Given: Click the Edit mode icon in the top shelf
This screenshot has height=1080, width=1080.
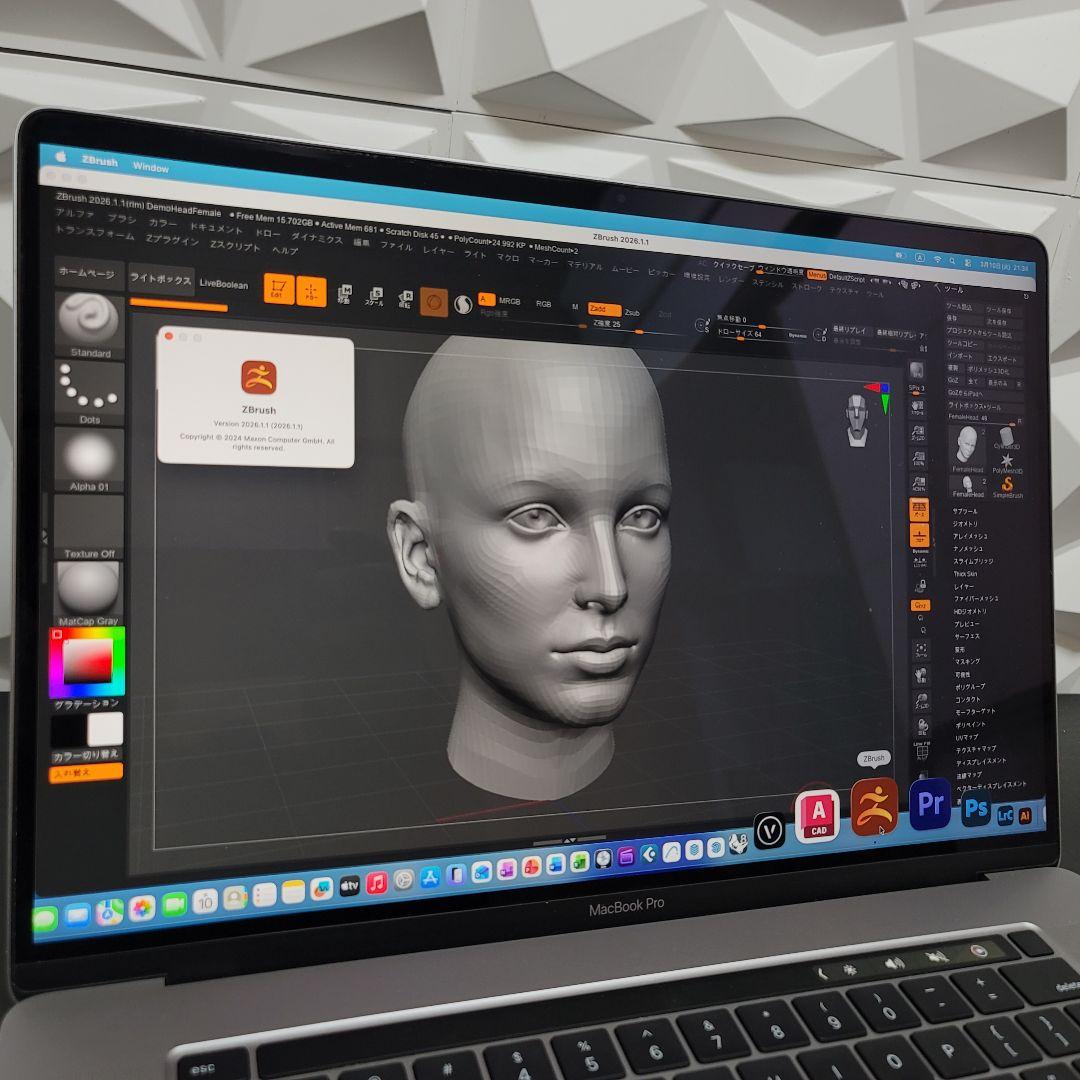Looking at the screenshot, I should tap(278, 292).
